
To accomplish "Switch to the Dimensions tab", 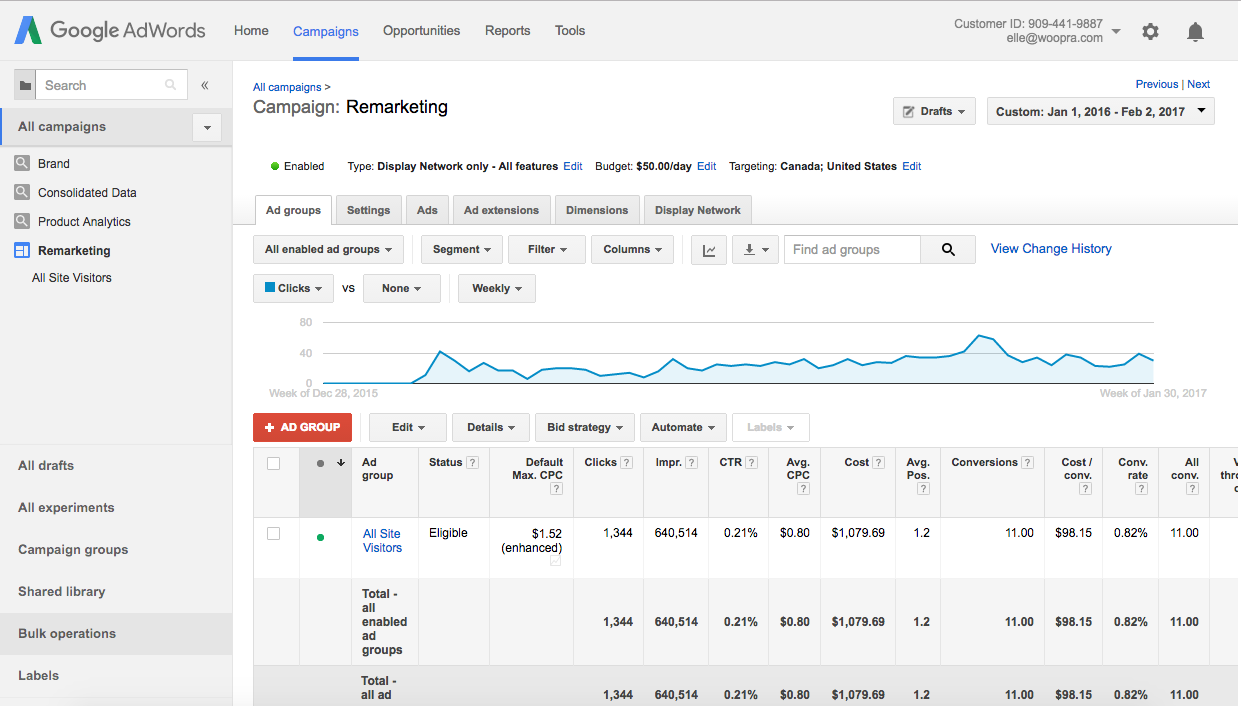I will tap(597, 210).
